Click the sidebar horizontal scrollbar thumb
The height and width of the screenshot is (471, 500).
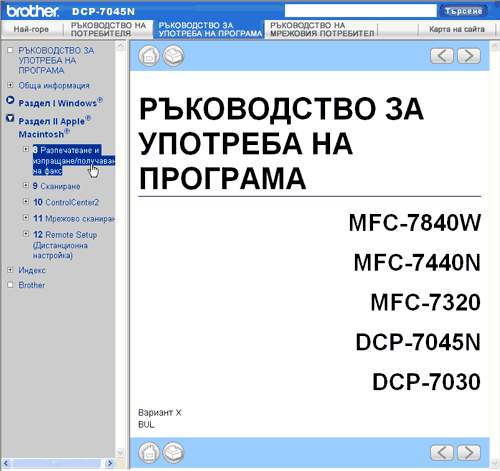tap(56, 463)
